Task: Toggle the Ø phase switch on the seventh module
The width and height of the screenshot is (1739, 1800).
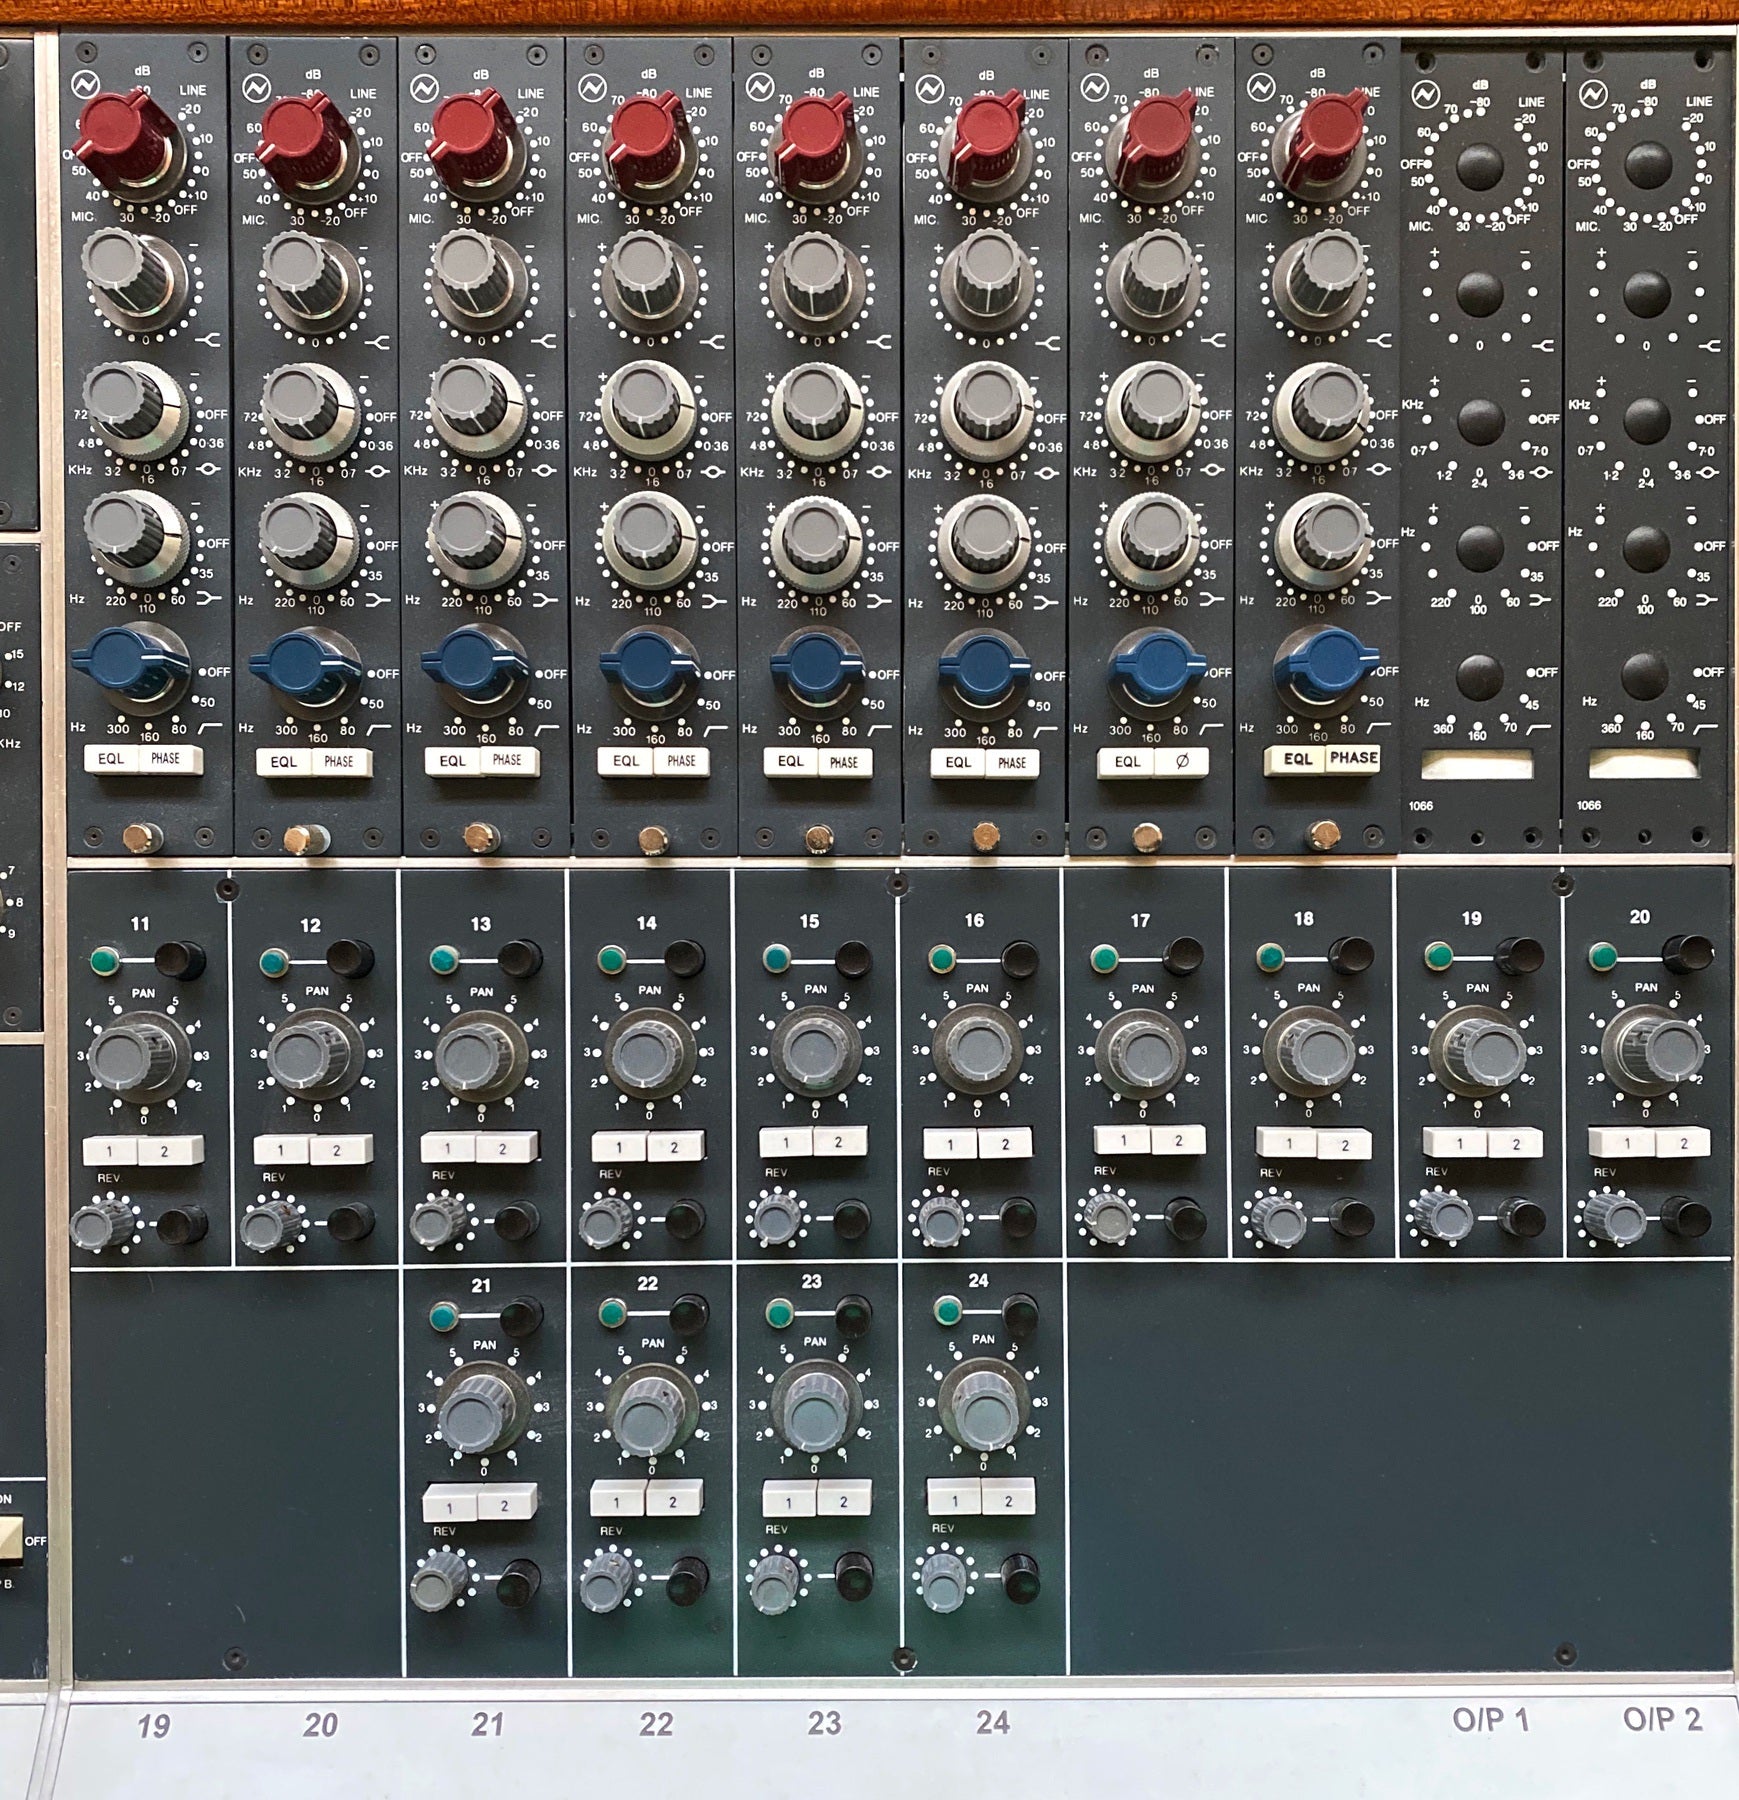Action: (1181, 762)
